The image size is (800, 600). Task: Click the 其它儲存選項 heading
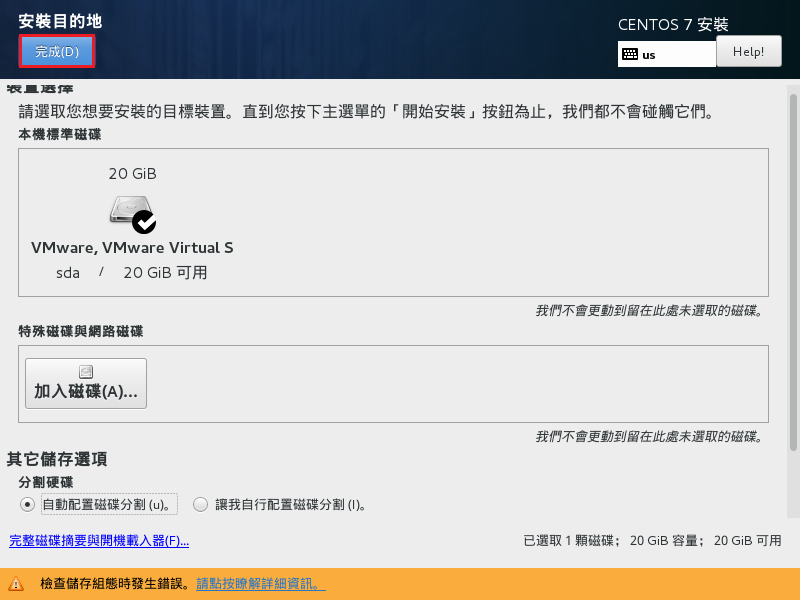tap(57, 459)
